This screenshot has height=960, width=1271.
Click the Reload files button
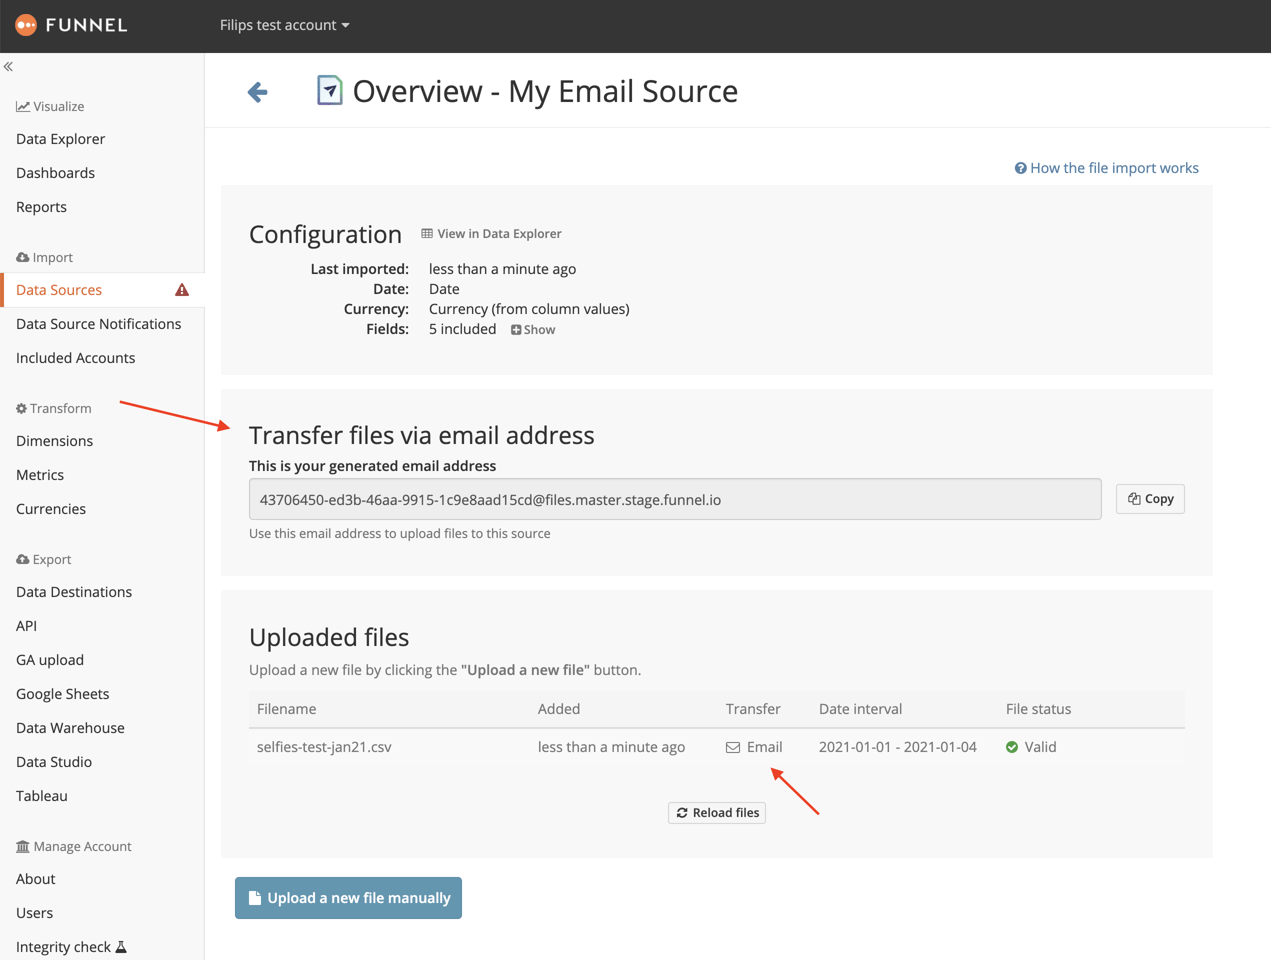tap(716, 812)
